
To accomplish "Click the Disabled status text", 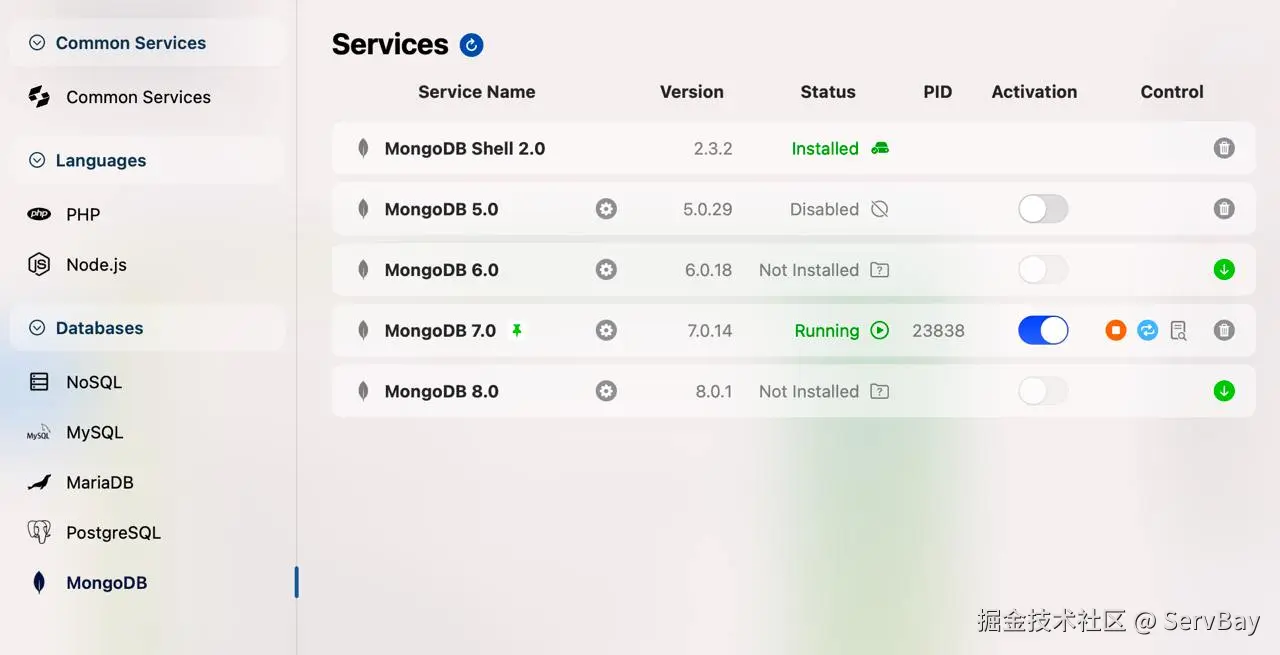I will (x=825, y=209).
